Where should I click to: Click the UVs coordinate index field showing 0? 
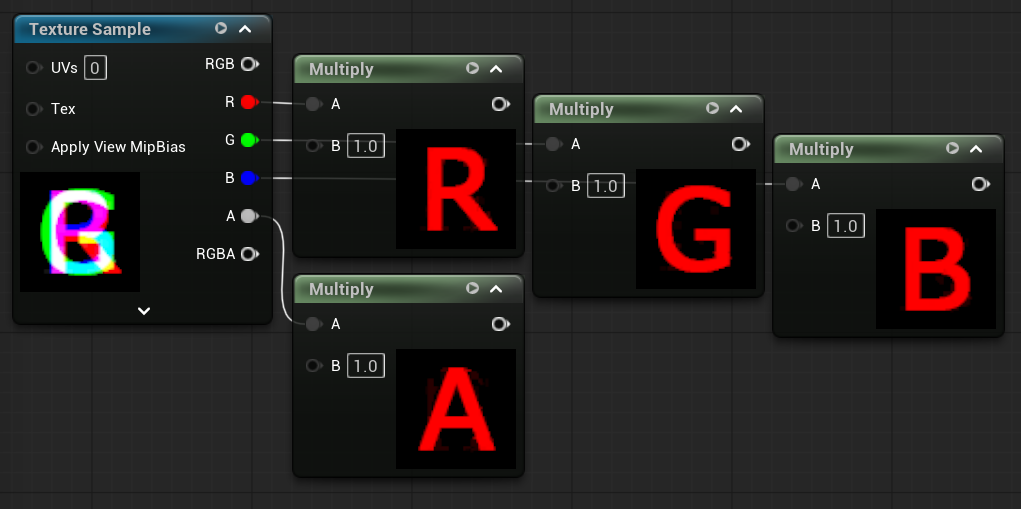95,68
